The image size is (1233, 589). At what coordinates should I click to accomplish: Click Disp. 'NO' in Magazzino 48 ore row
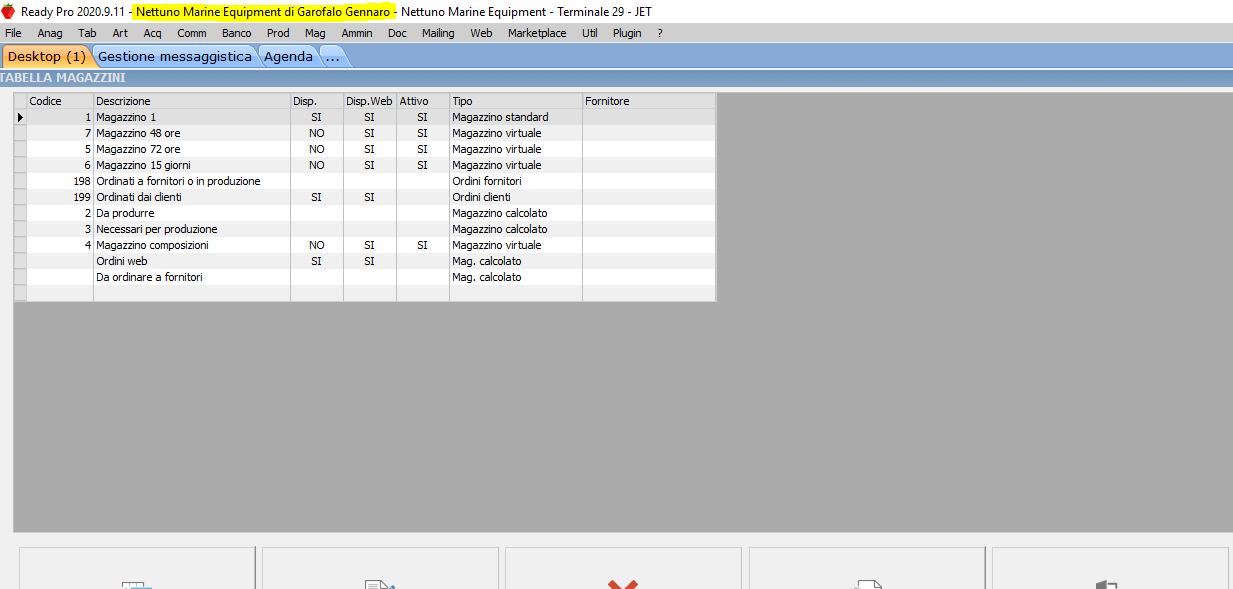[317, 133]
